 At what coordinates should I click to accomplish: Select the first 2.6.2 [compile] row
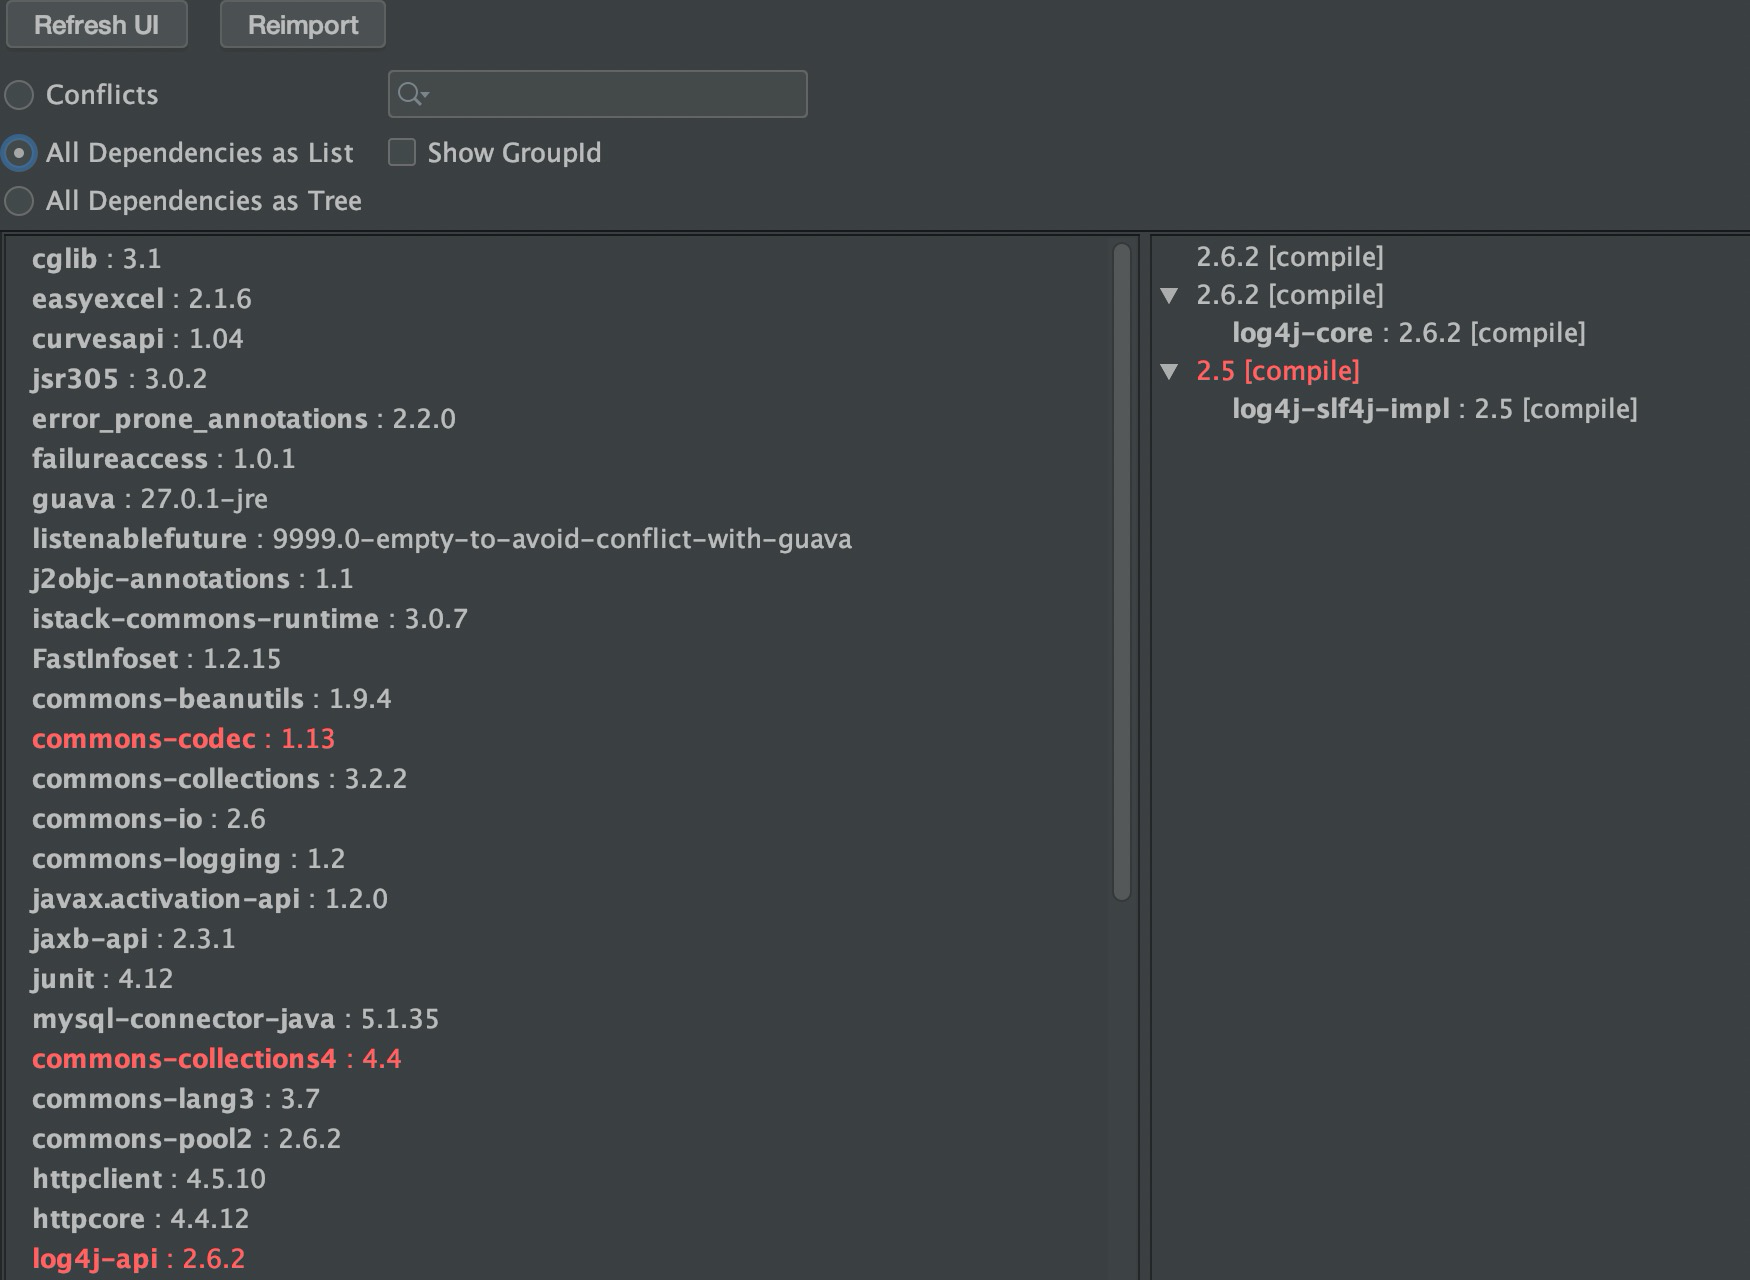(1290, 257)
